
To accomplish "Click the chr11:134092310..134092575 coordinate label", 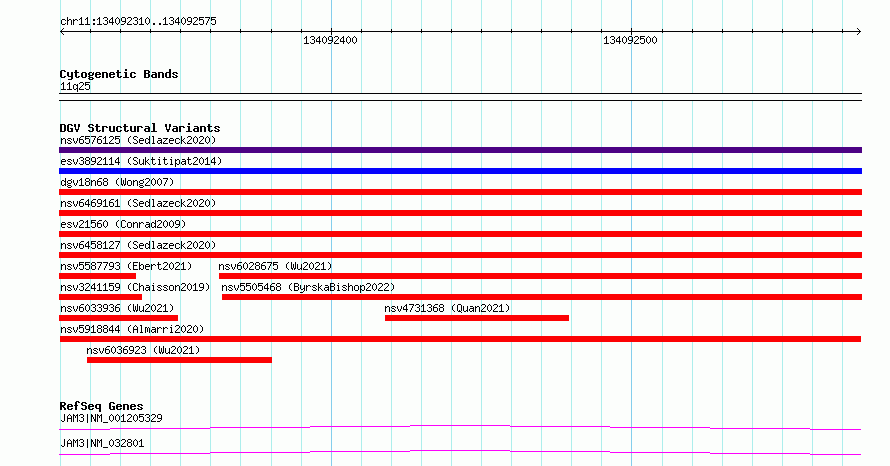I will tap(138, 22).
